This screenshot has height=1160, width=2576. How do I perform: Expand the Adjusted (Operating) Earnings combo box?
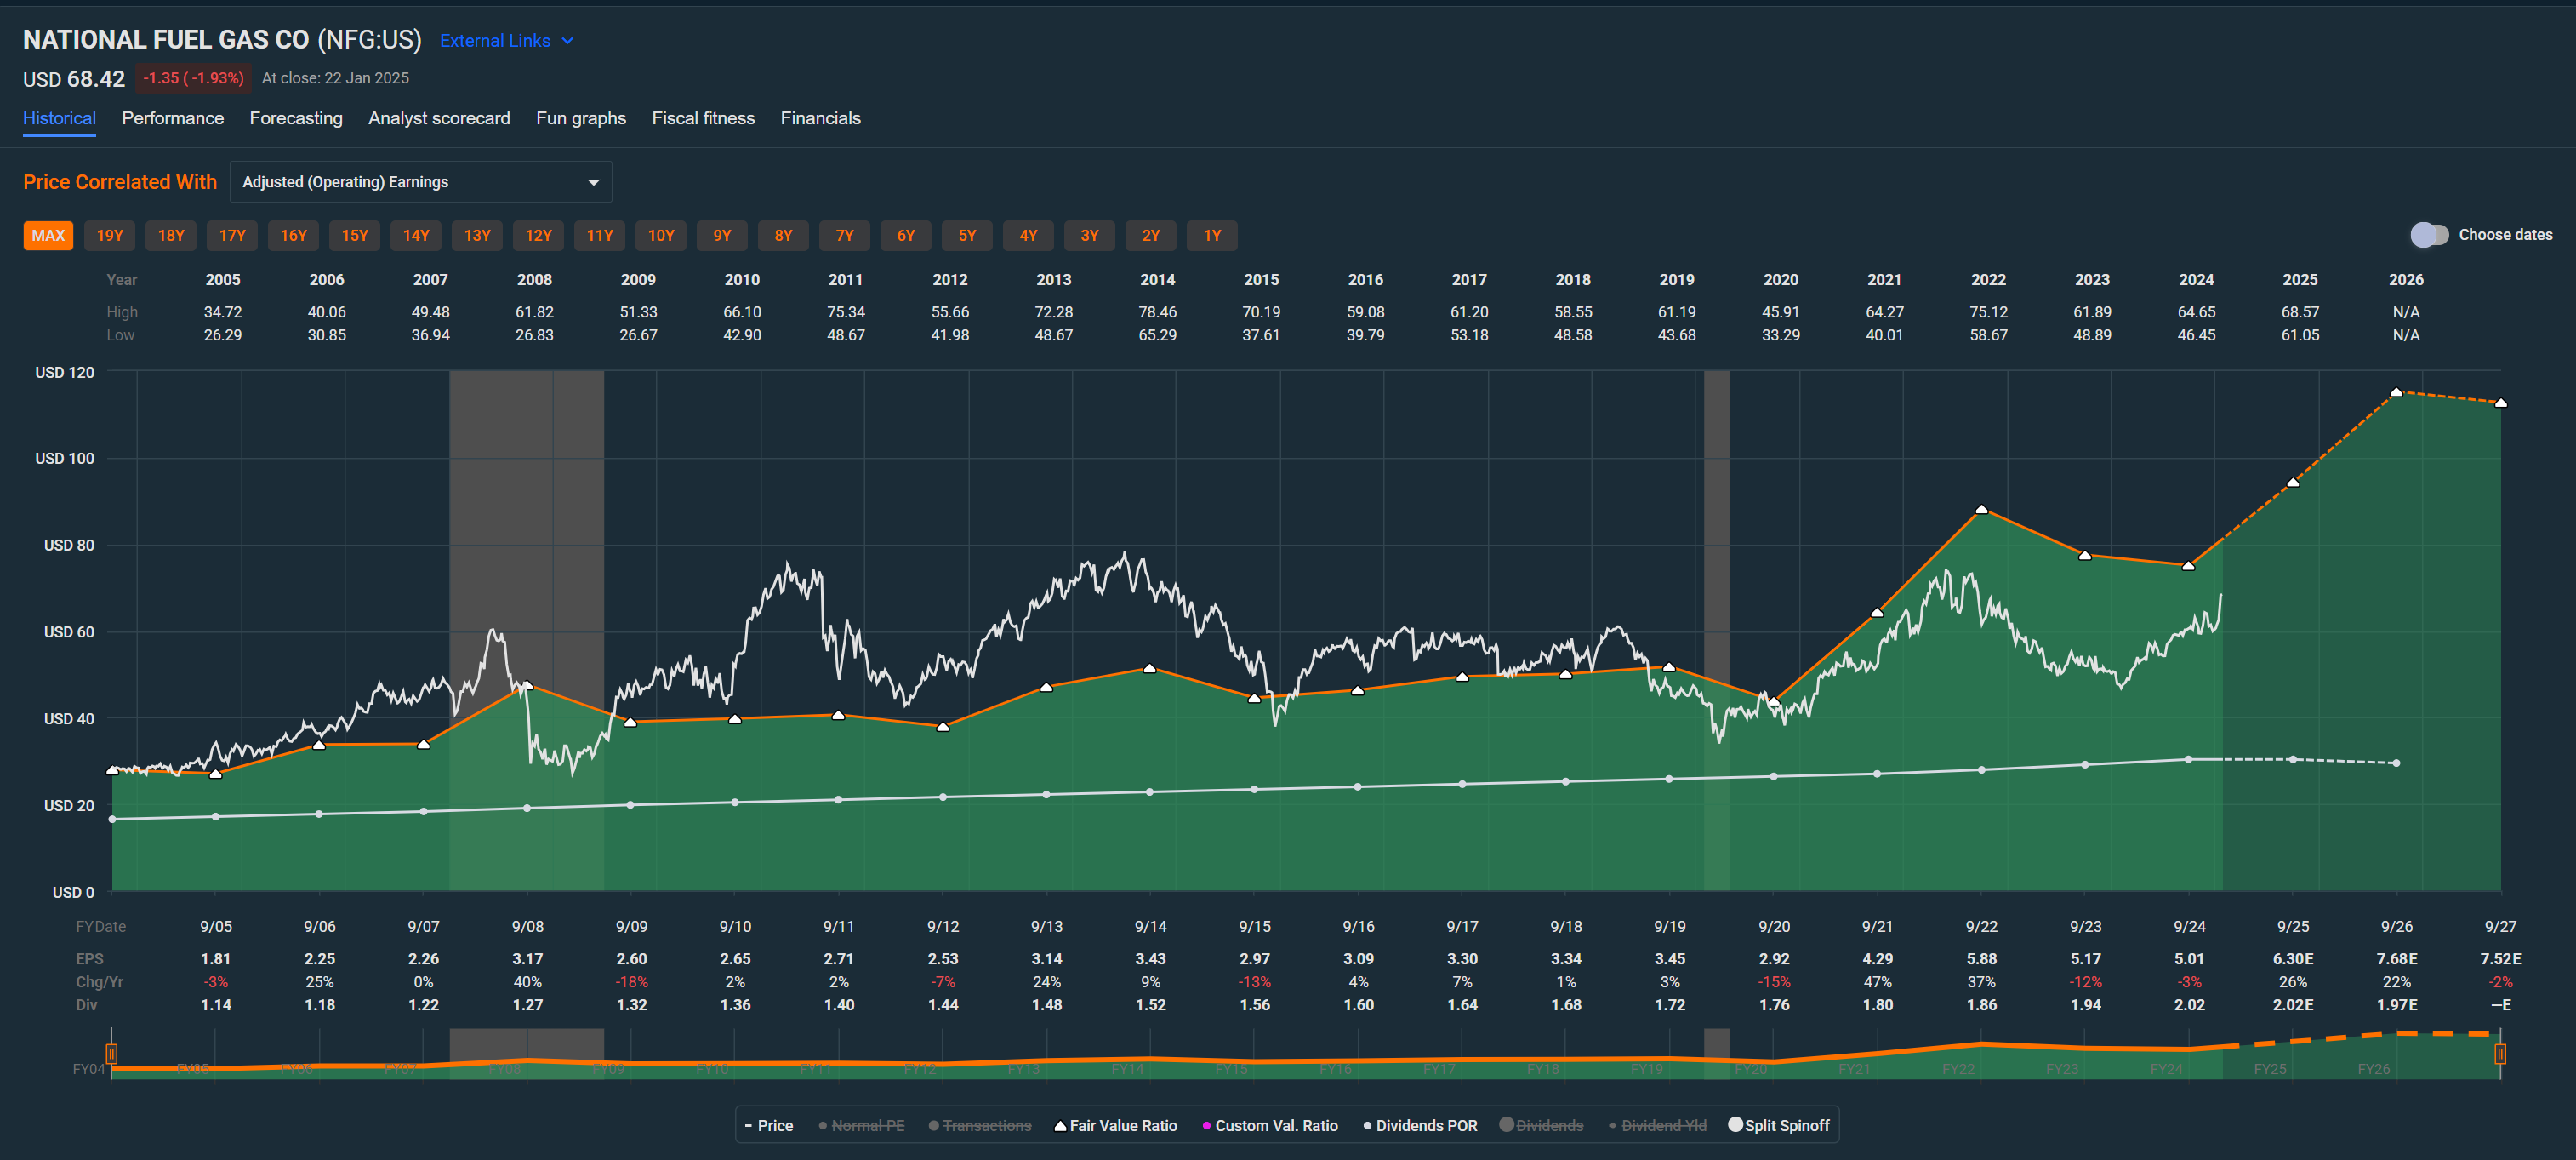pyautogui.click(x=420, y=182)
